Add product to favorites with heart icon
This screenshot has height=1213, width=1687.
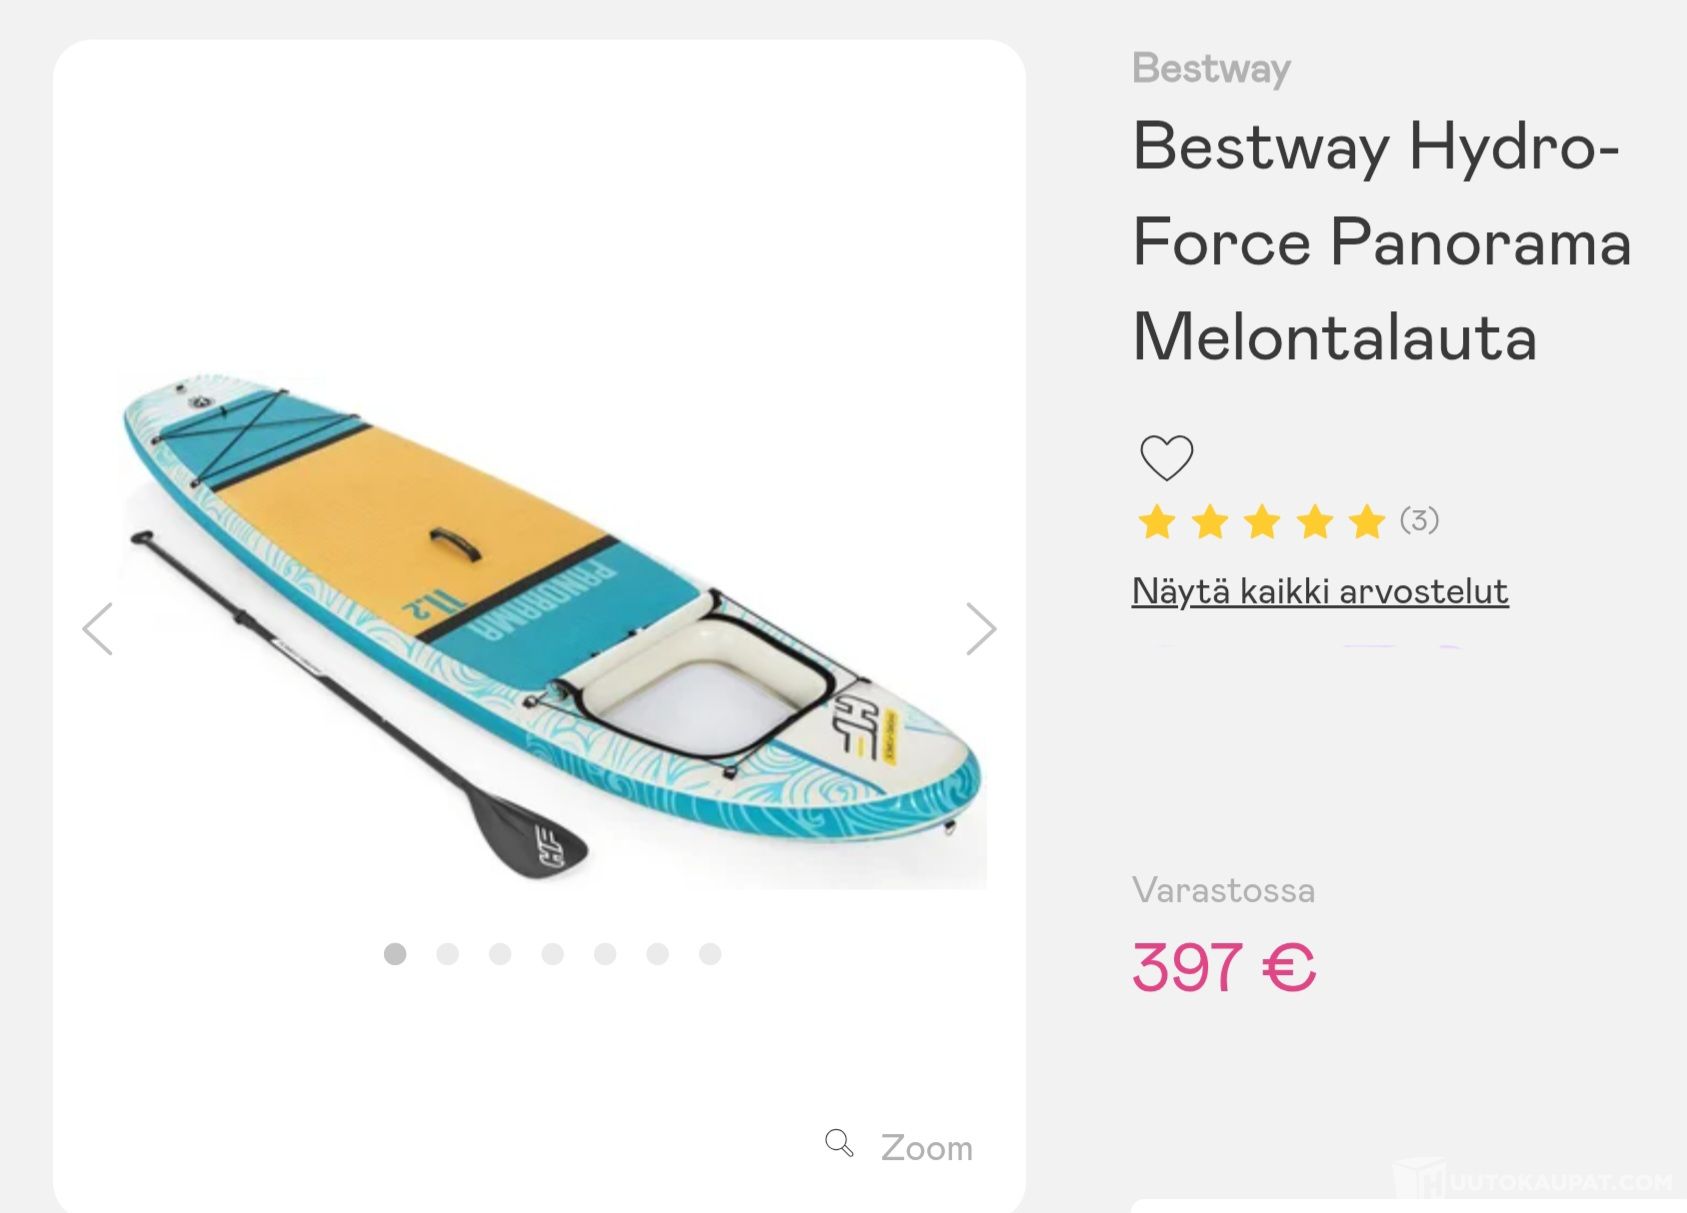[1166, 458]
